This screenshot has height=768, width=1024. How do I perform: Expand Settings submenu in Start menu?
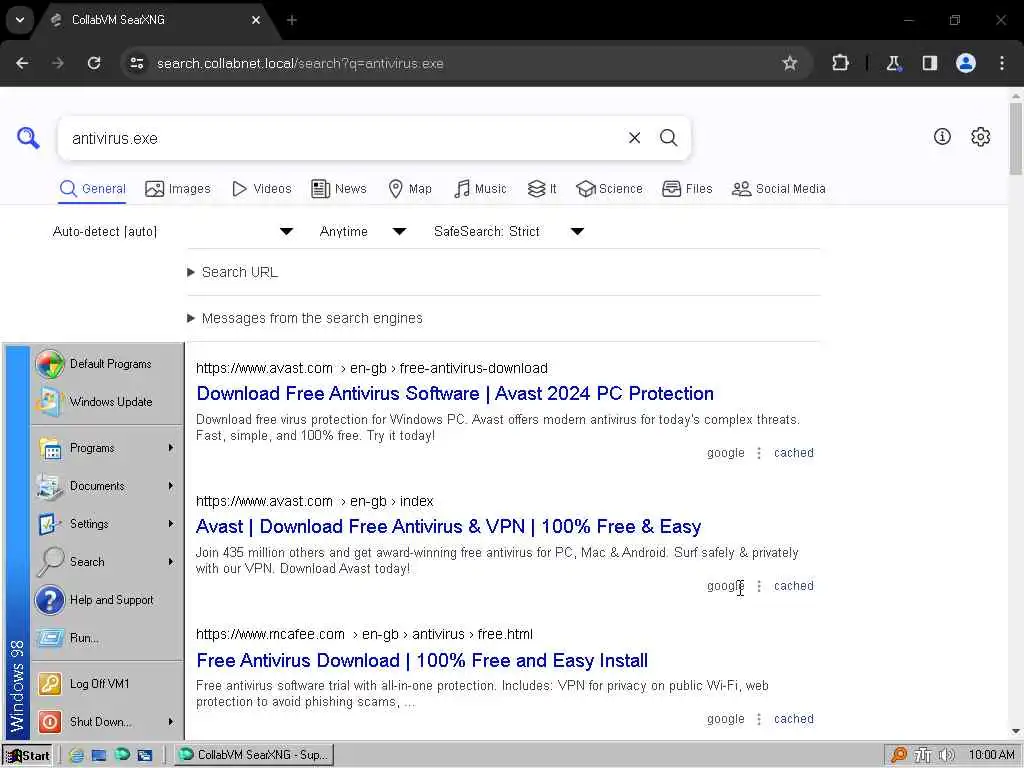pos(107,524)
